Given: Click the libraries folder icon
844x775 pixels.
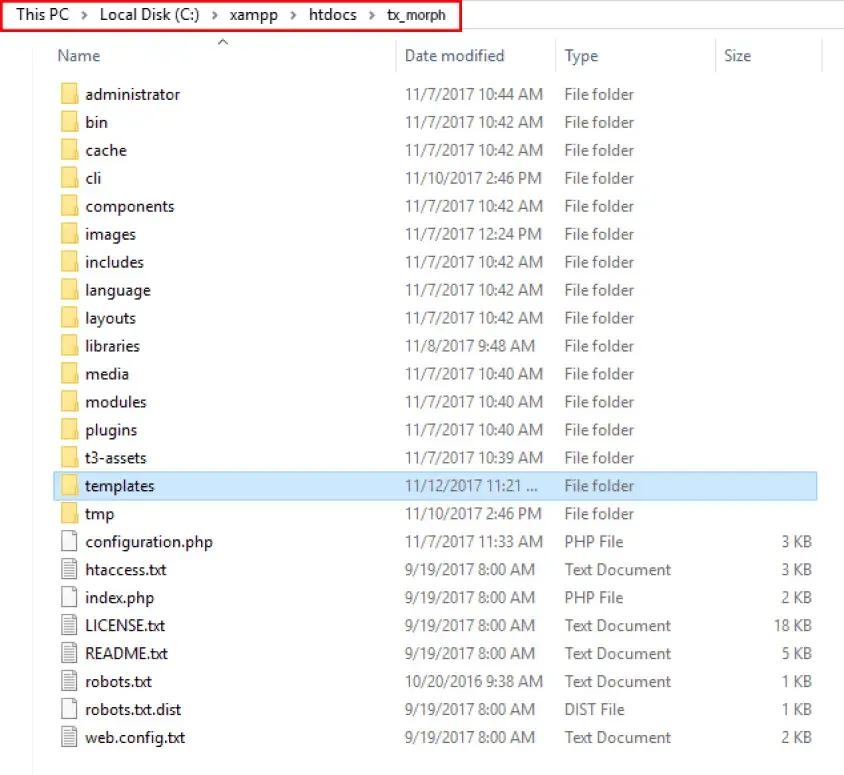Looking at the screenshot, I should coord(69,346).
